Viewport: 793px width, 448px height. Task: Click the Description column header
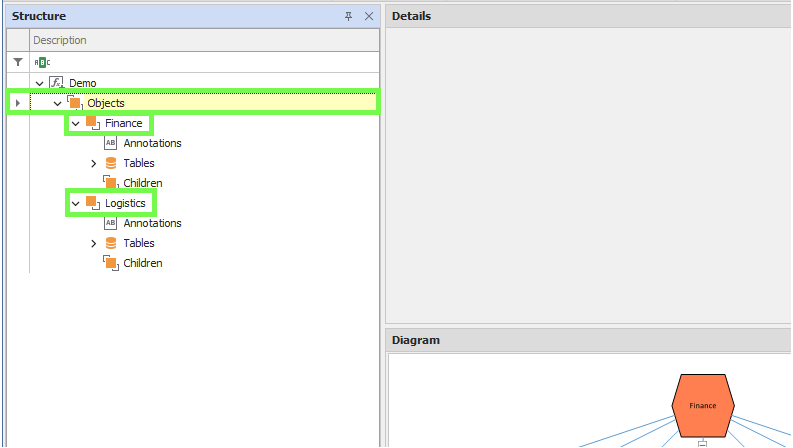tap(60, 40)
